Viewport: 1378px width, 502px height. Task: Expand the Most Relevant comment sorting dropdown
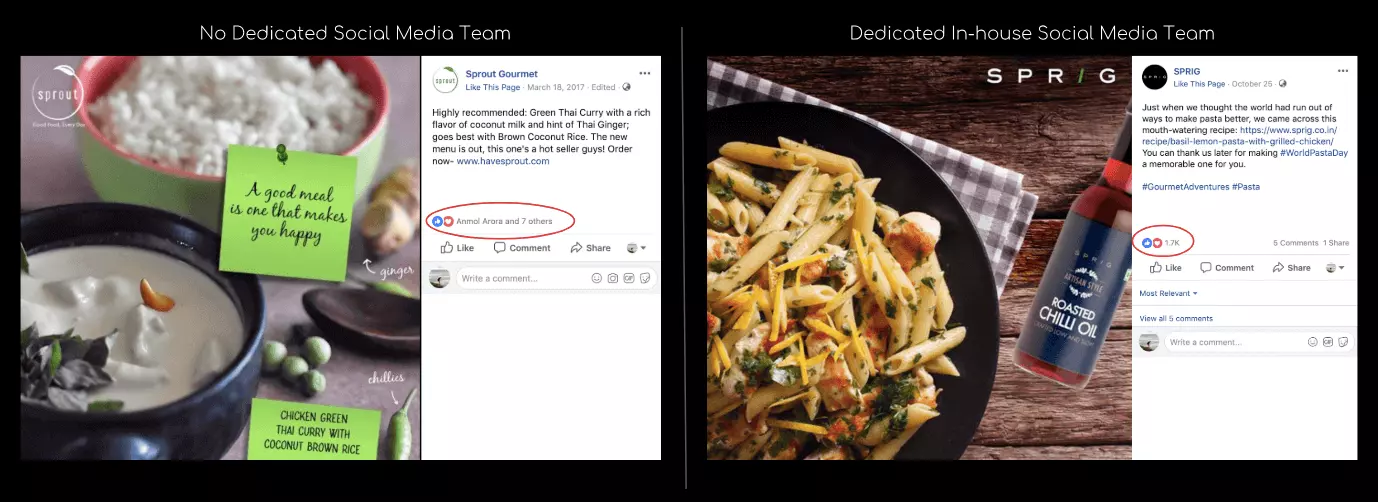1168,293
